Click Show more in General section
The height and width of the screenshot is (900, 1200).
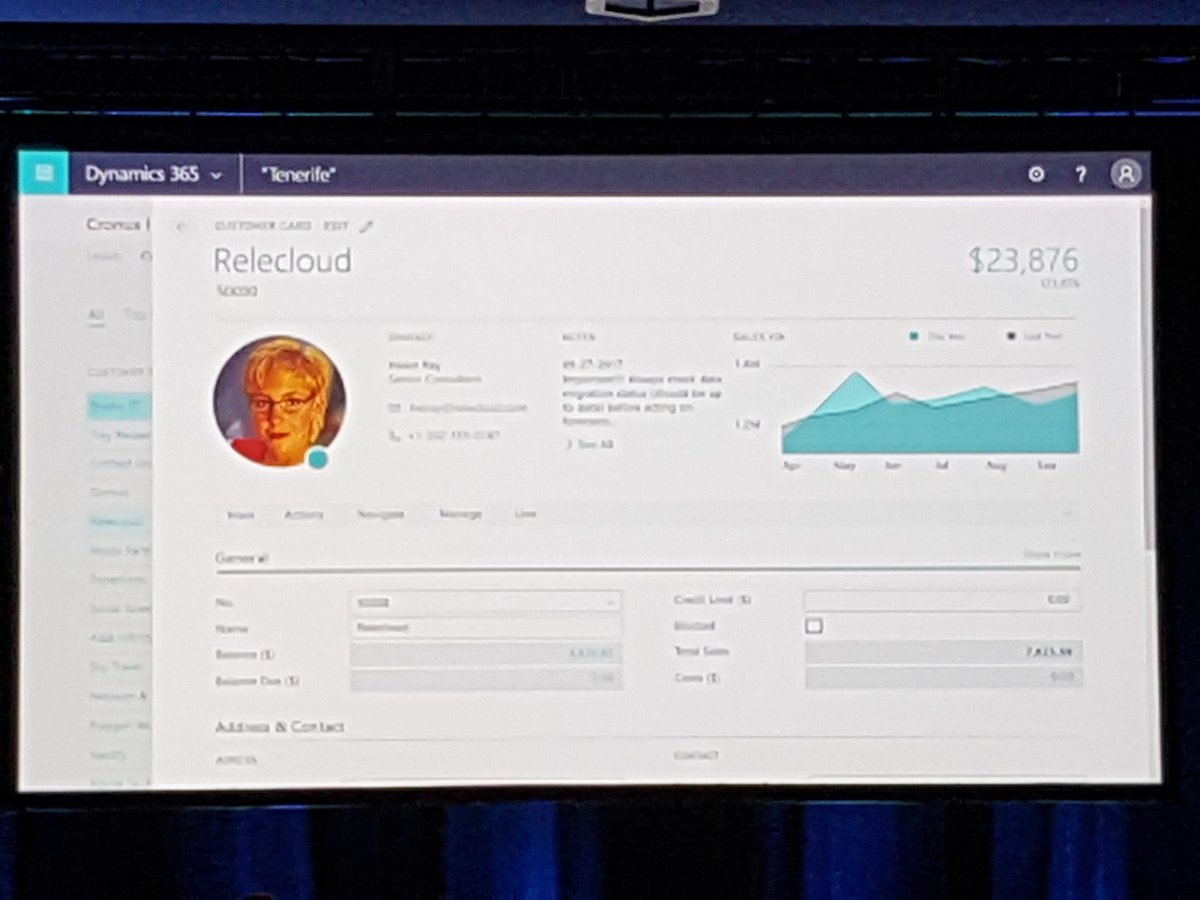[1051, 554]
